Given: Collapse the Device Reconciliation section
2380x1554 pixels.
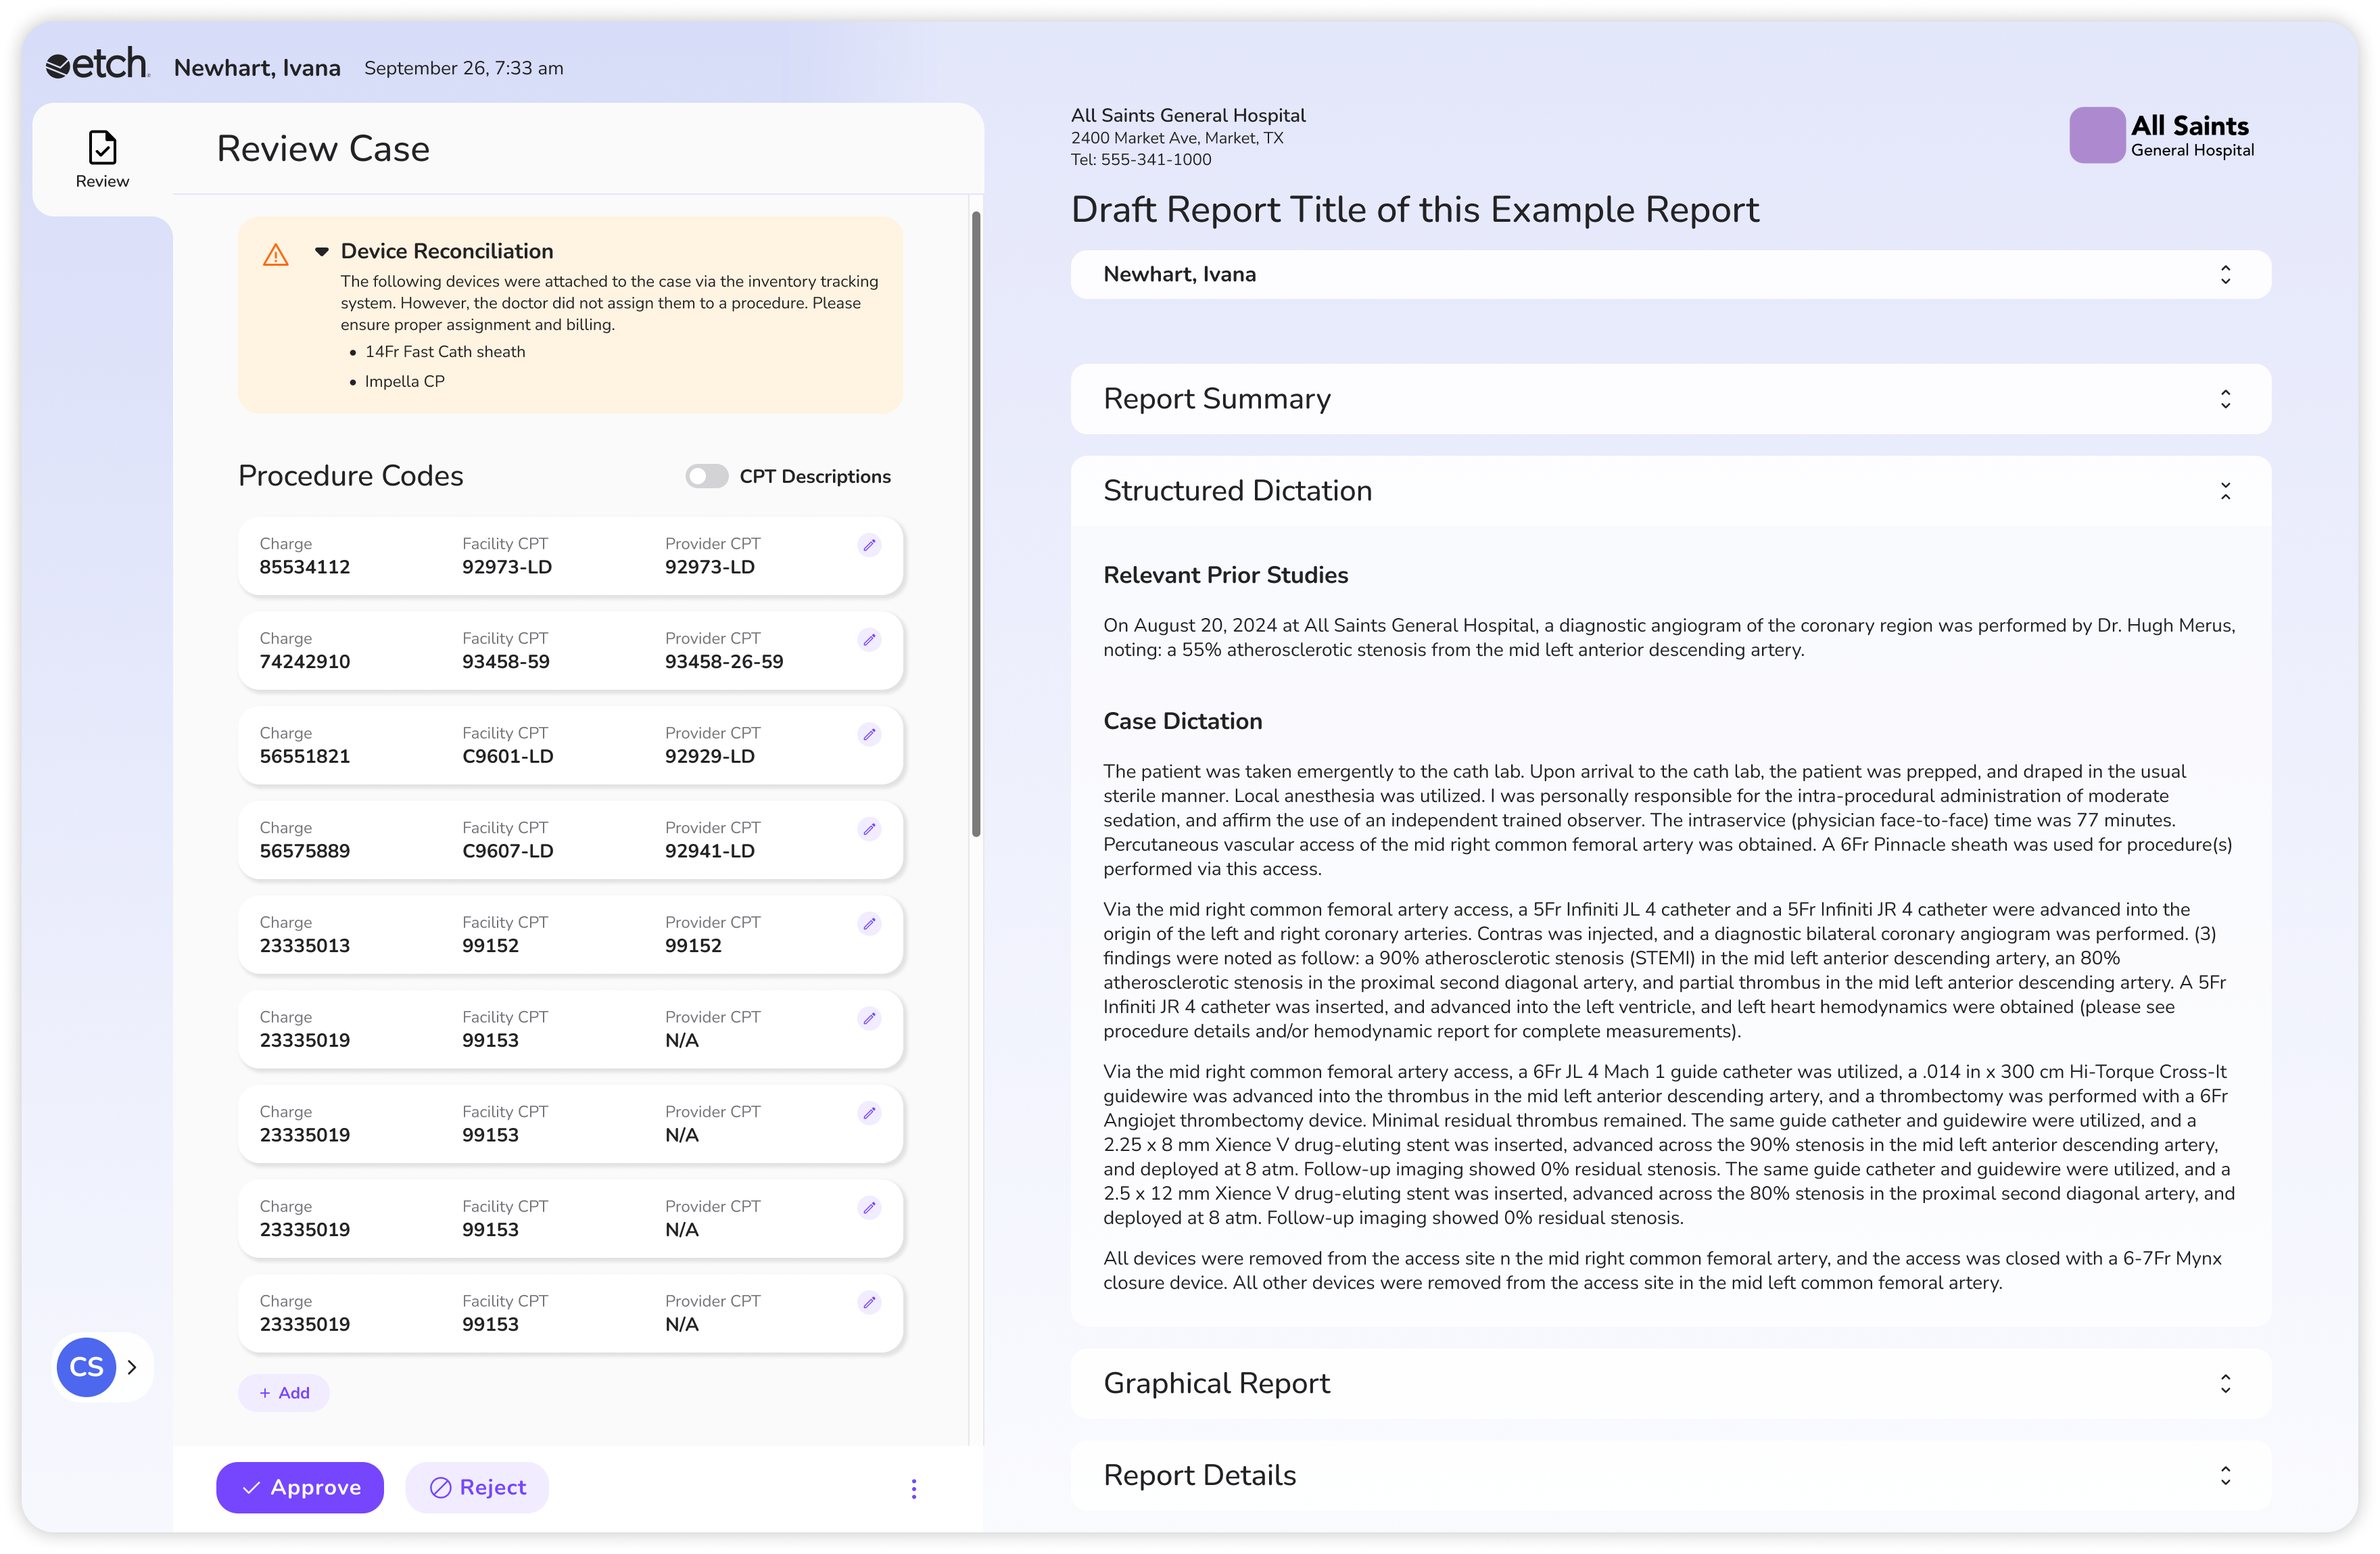Looking at the screenshot, I should (x=322, y=251).
